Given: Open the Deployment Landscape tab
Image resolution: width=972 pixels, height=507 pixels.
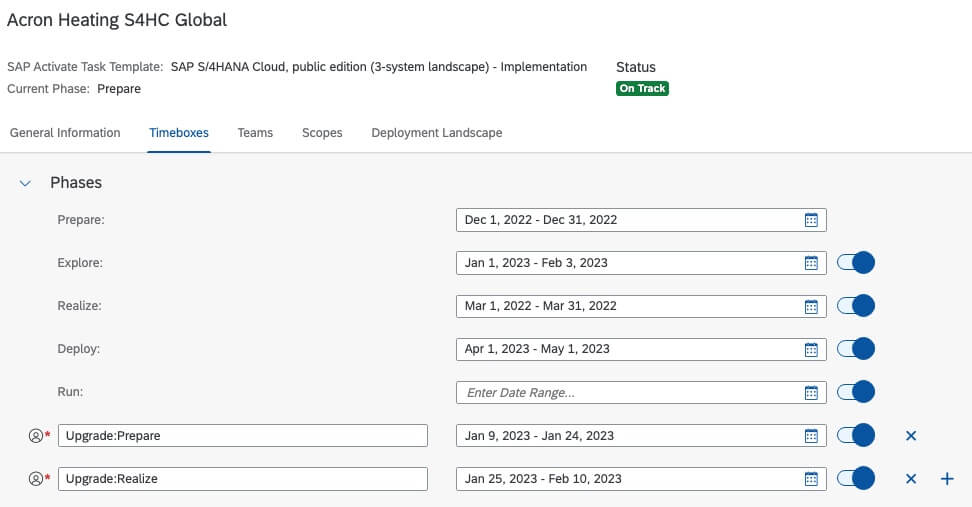Looking at the screenshot, I should click(x=437, y=133).
